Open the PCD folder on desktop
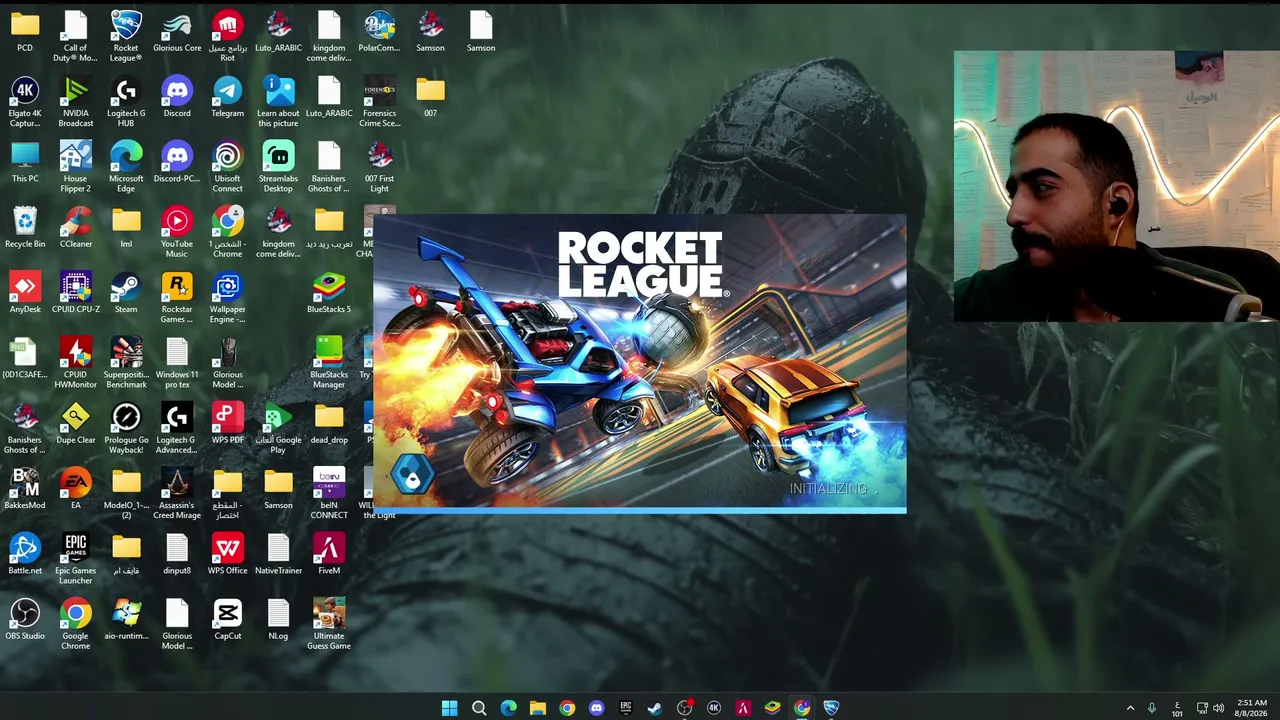Viewport: 1280px width, 720px height. (x=25, y=31)
